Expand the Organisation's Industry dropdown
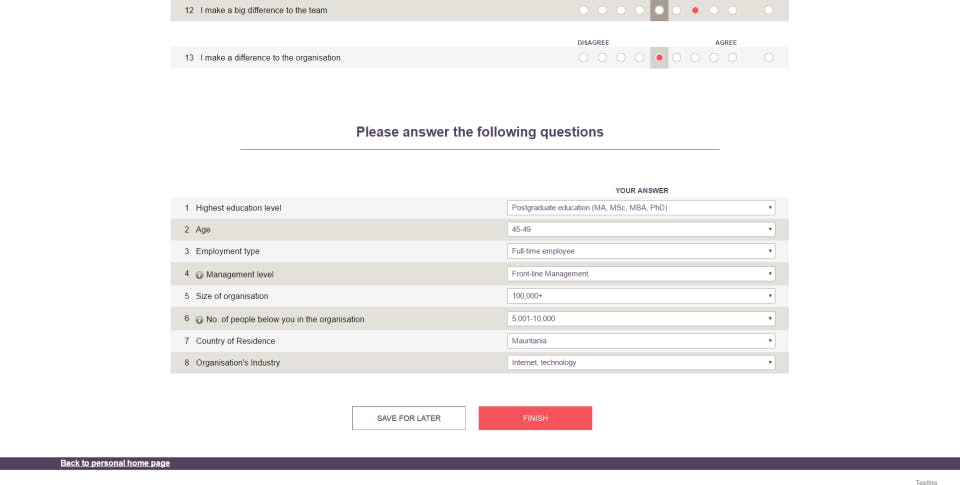 coord(641,363)
